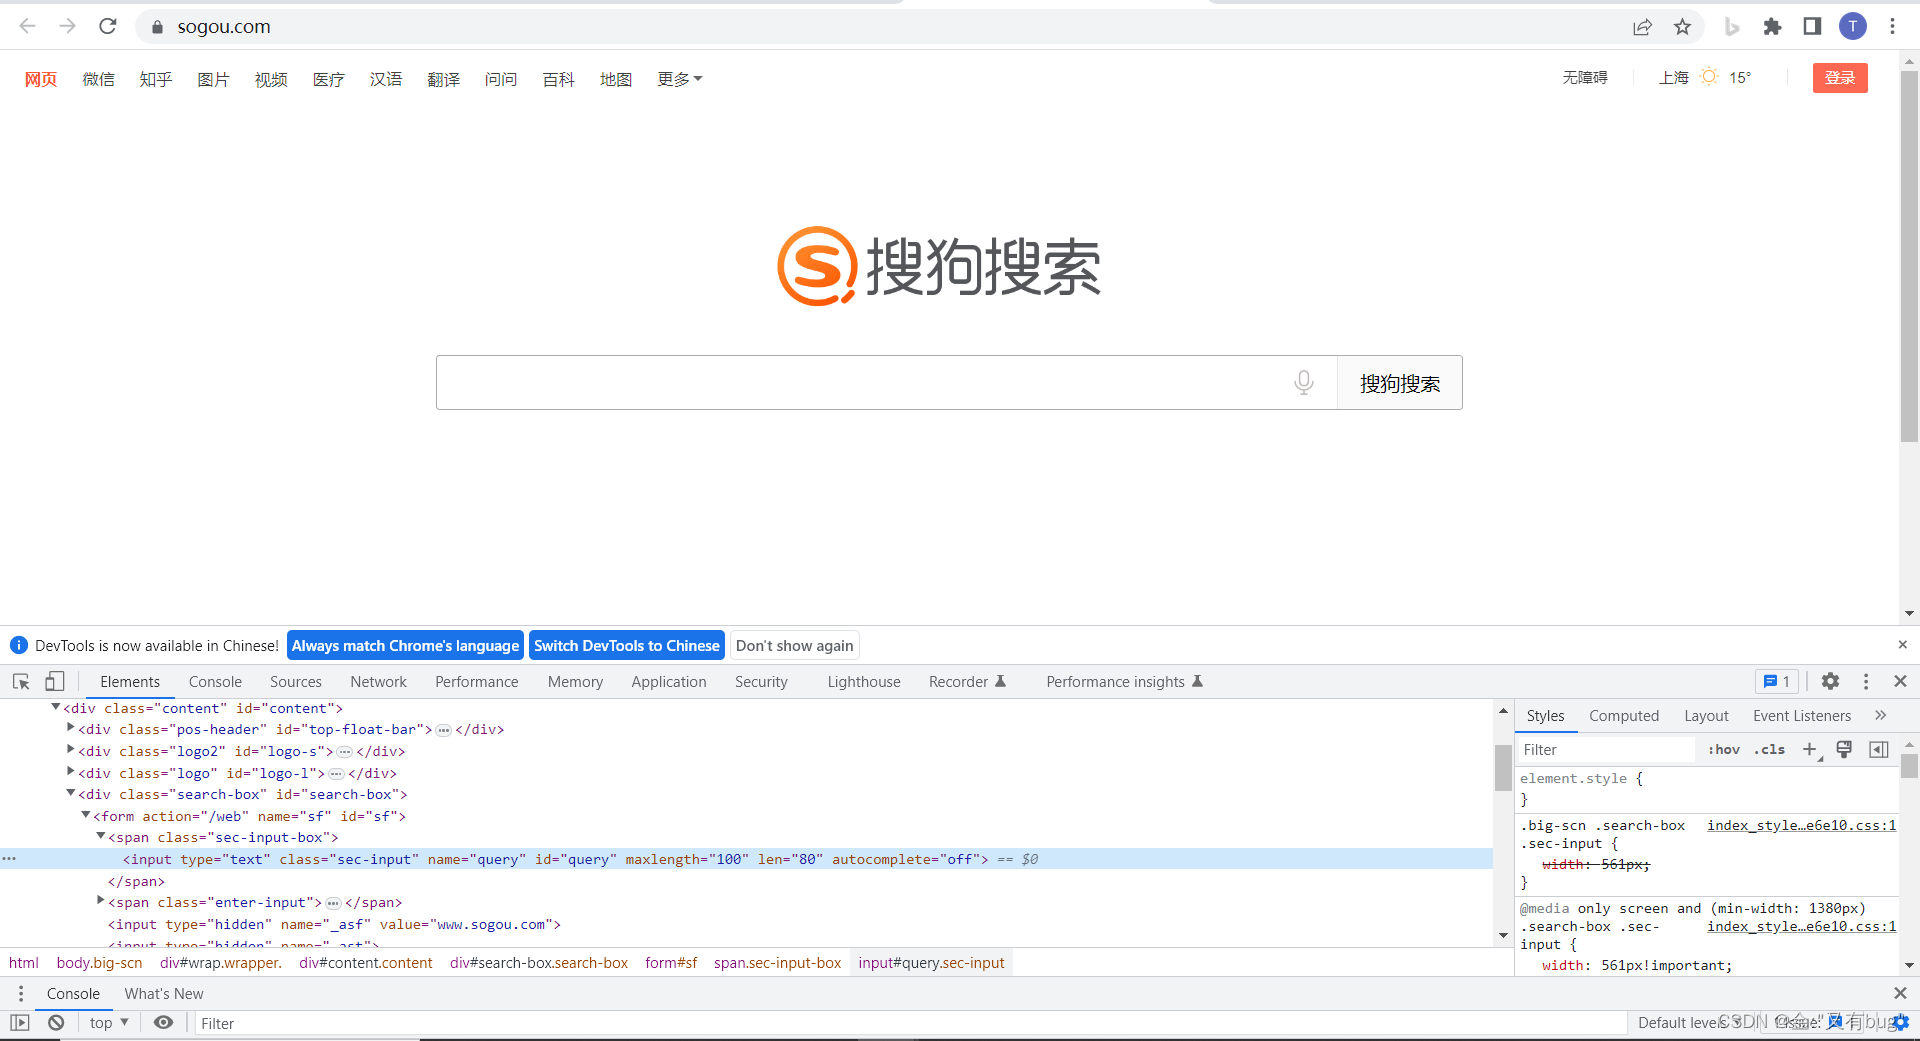This screenshot has width=1920, height=1041.
Task: Collapse the div id="search-box" node
Action: (x=70, y=793)
